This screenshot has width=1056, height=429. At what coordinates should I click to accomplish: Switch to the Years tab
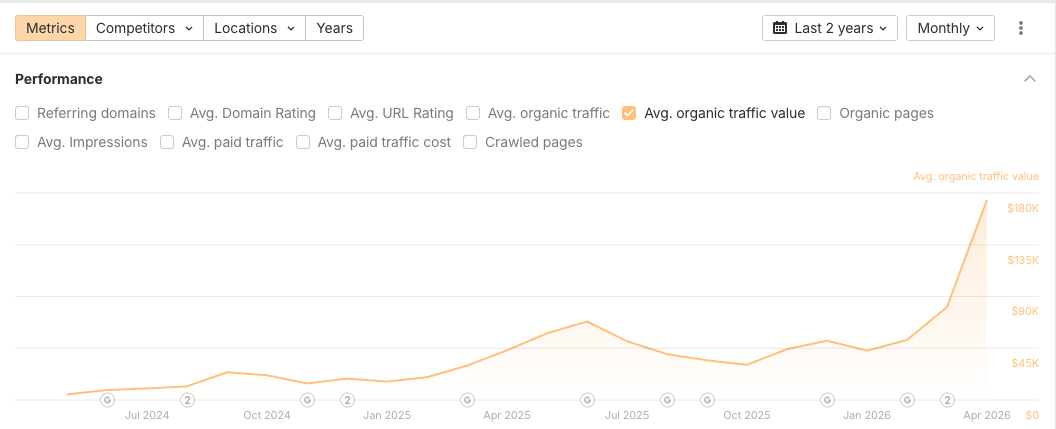click(335, 28)
